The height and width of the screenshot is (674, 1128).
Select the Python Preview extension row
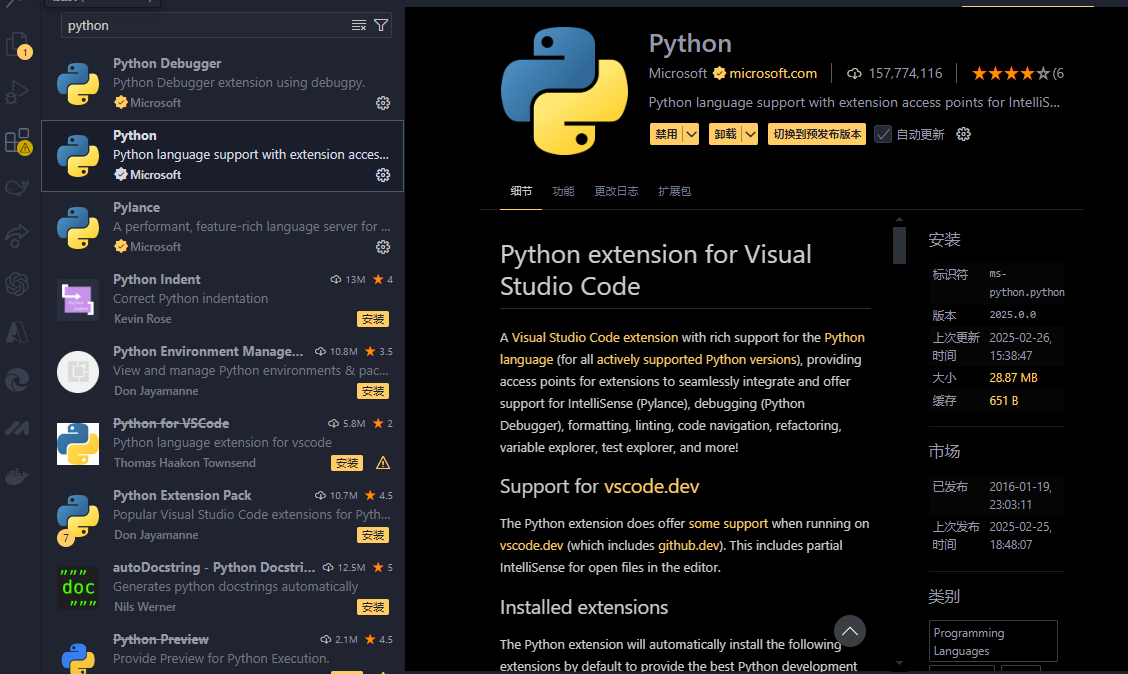pos(222,650)
